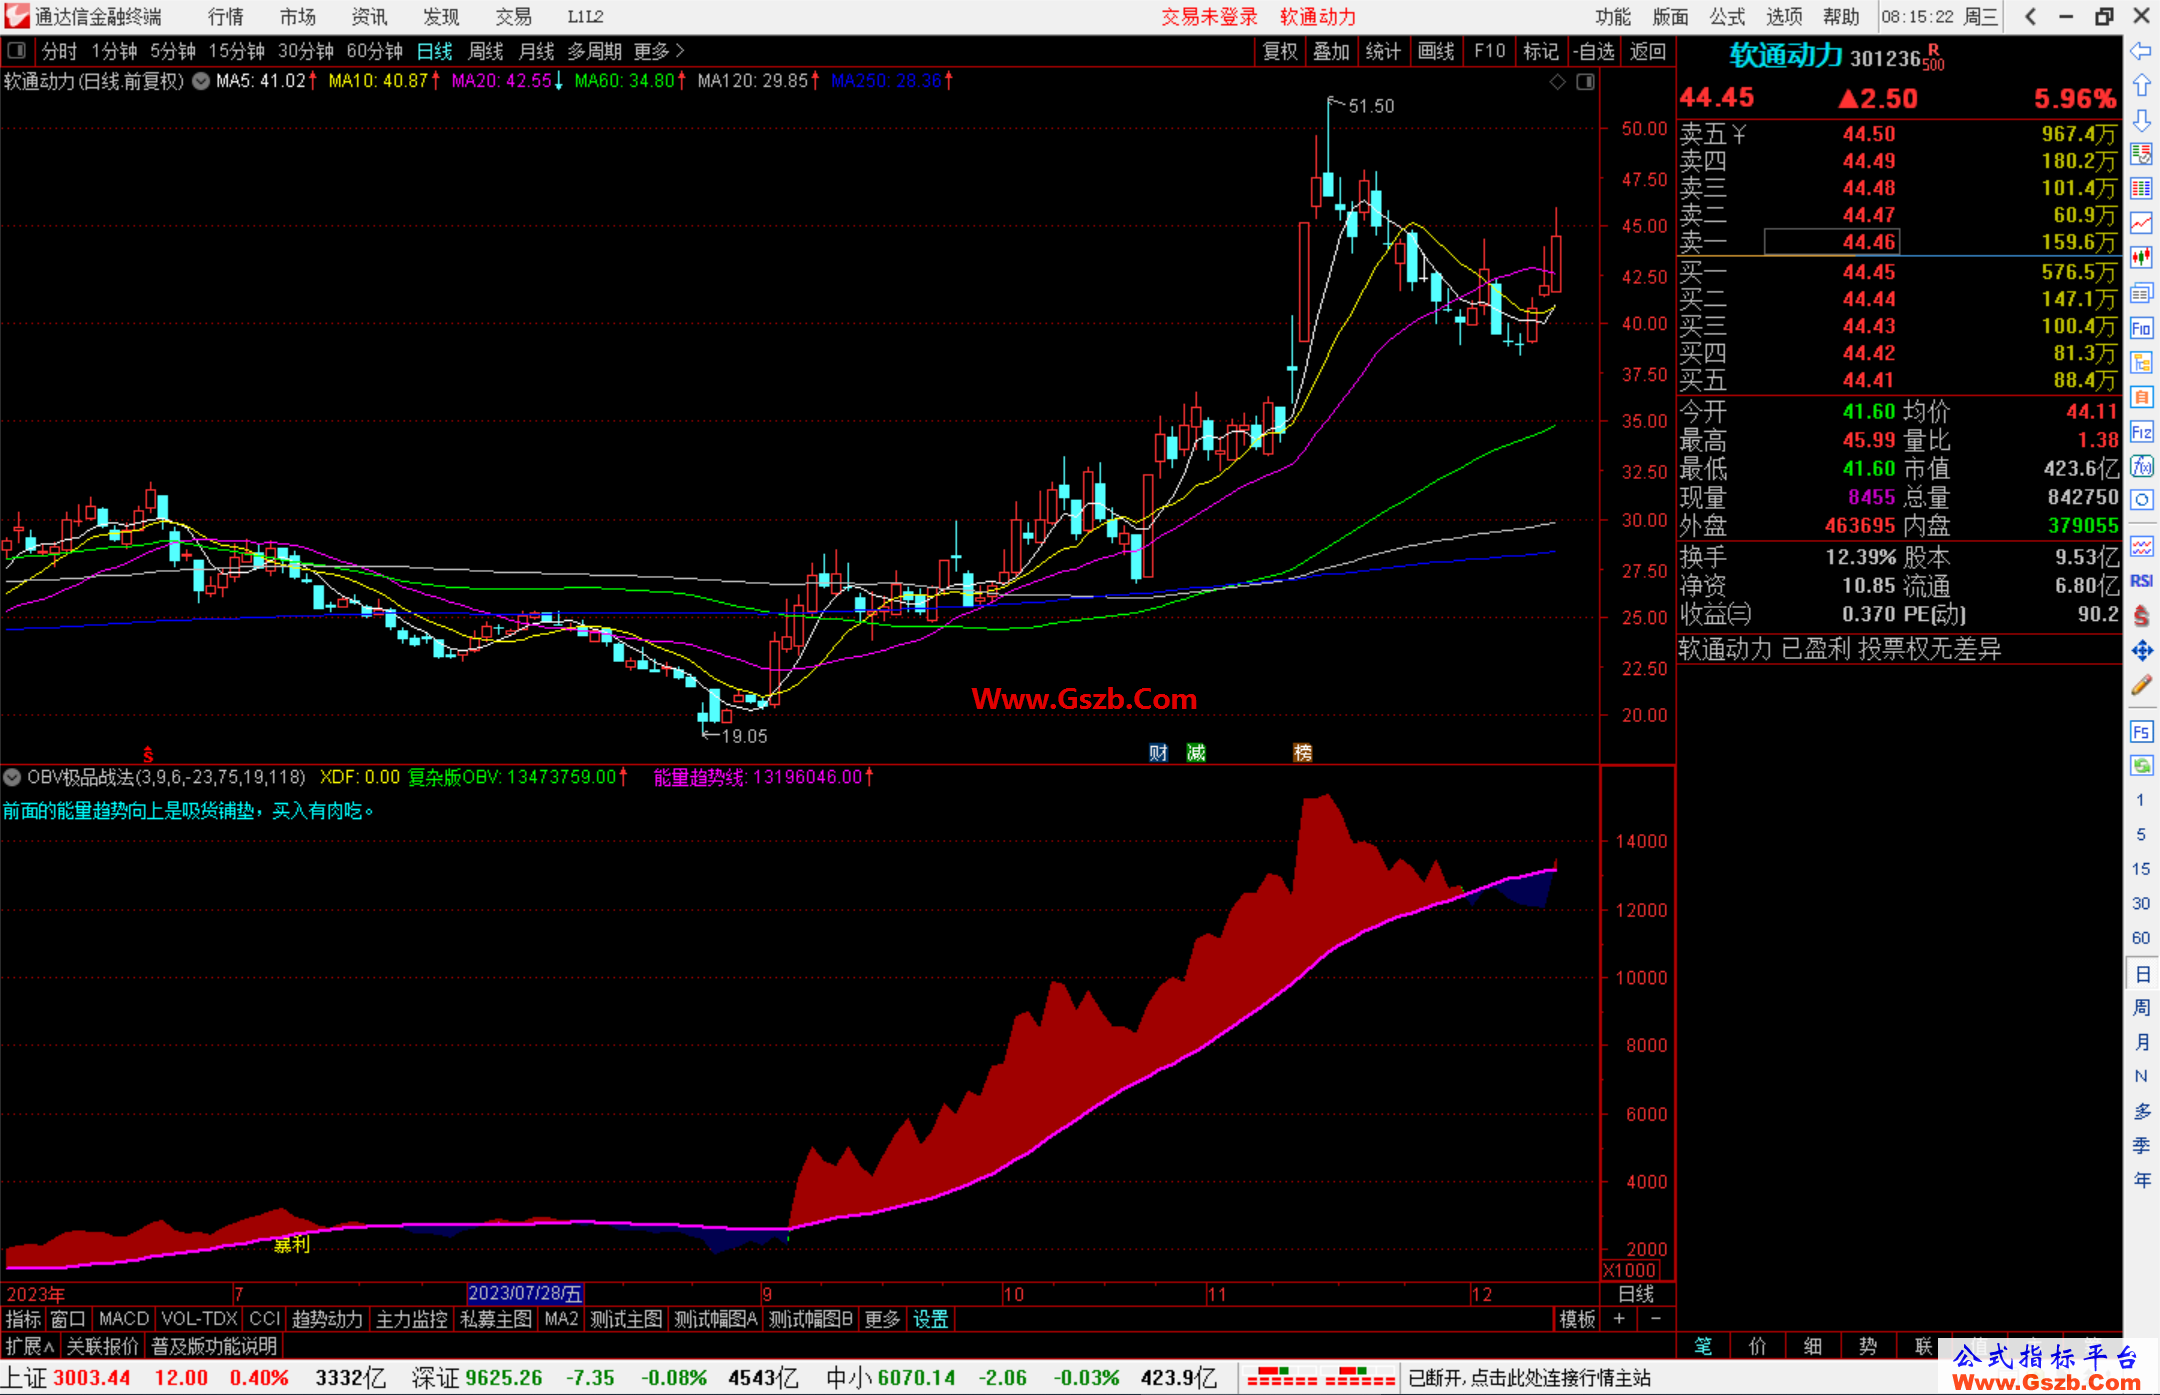Open the 资讯 menu

tap(369, 17)
